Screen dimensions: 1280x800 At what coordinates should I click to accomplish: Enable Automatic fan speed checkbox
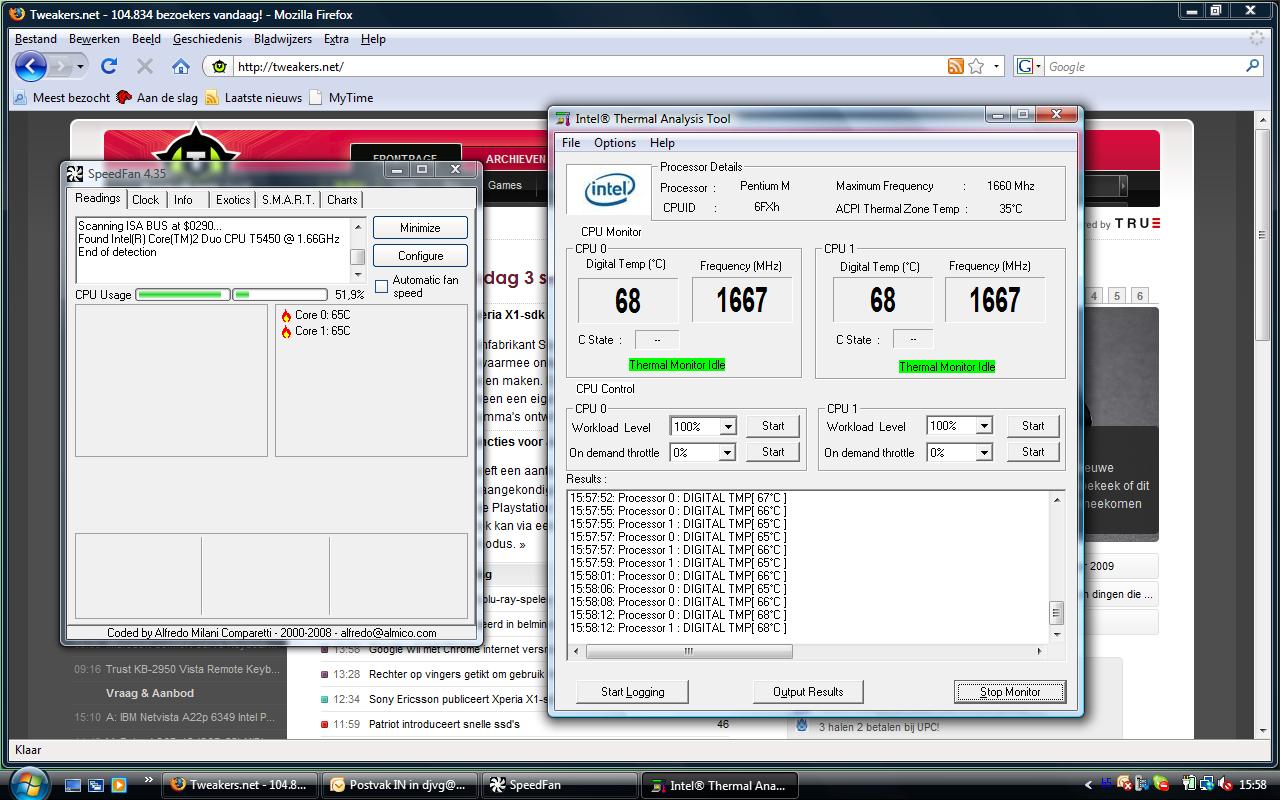tap(381, 287)
